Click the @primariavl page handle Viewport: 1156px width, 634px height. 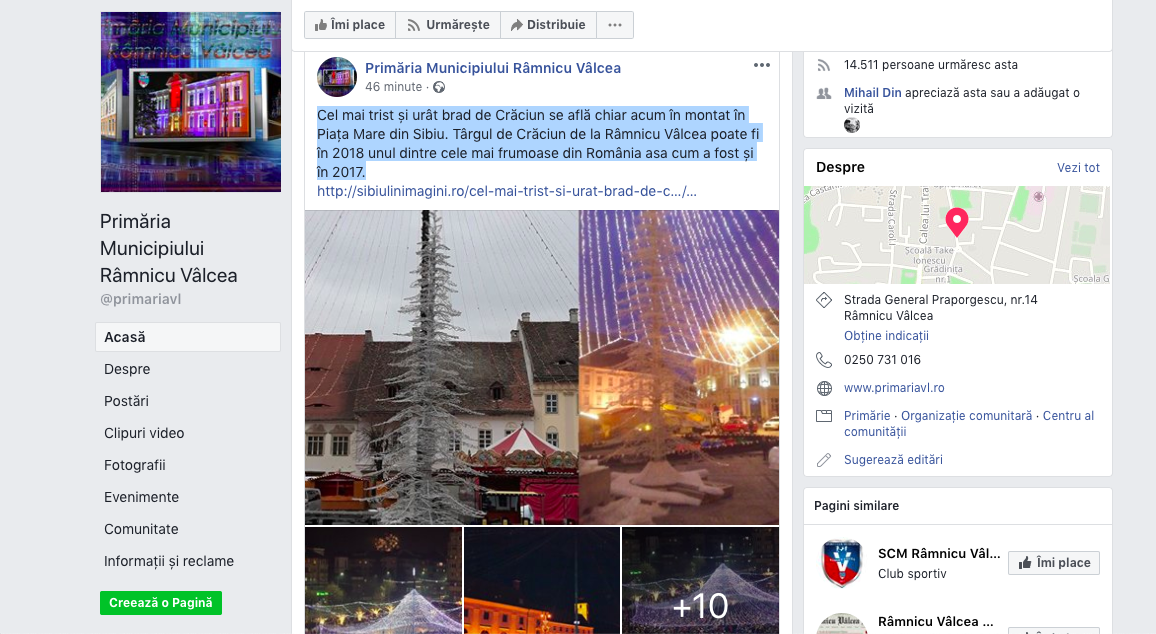[x=140, y=299]
